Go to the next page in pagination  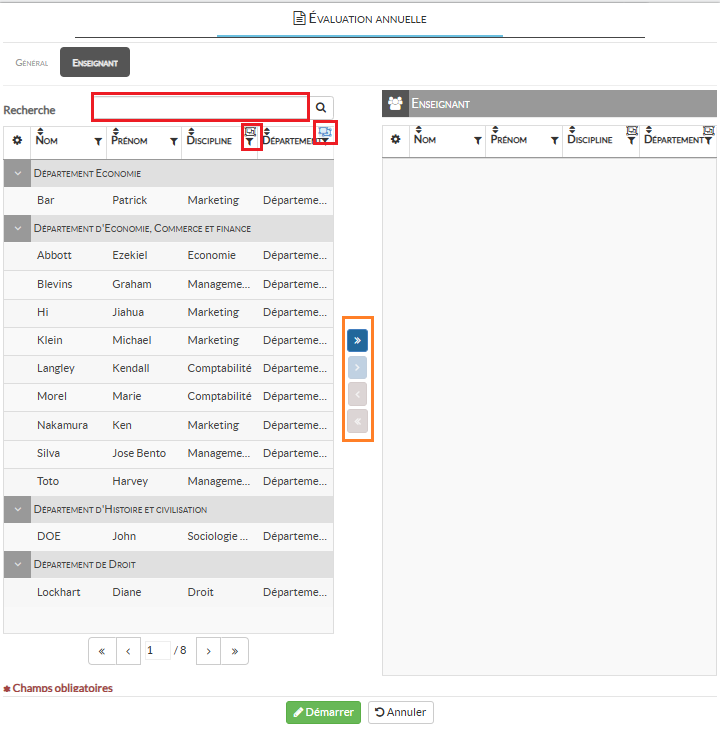[x=208, y=651]
